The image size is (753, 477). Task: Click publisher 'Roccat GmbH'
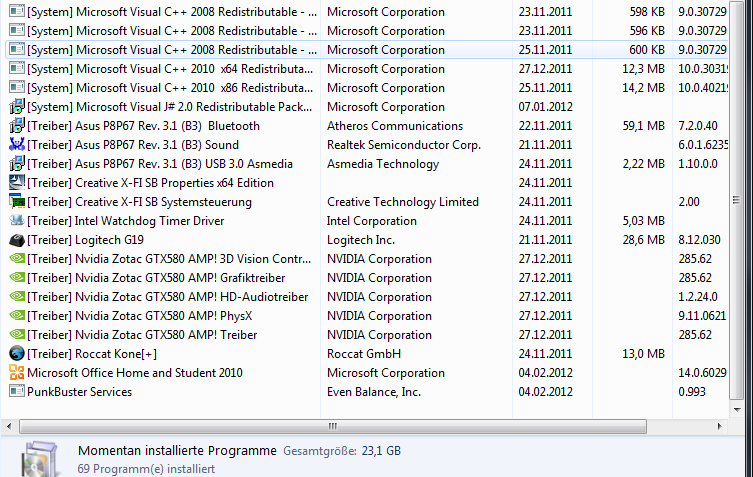[x=364, y=354]
